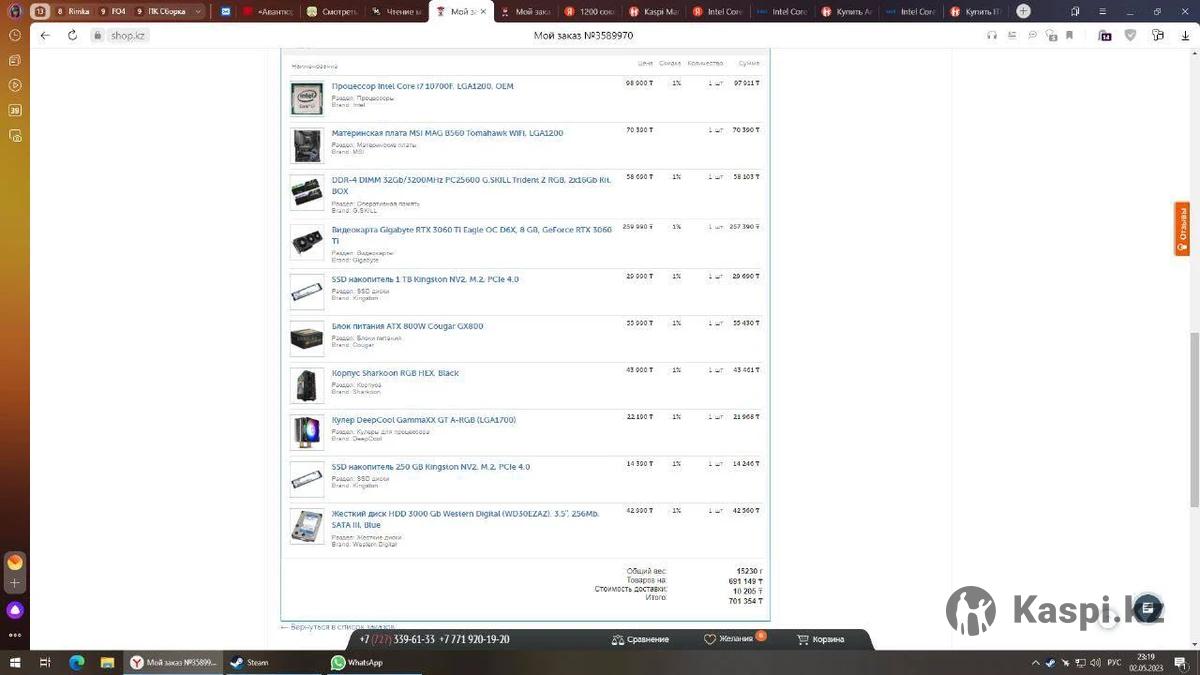Open the Отзывы feedback side tab
The height and width of the screenshot is (675, 1200).
(x=1182, y=229)
